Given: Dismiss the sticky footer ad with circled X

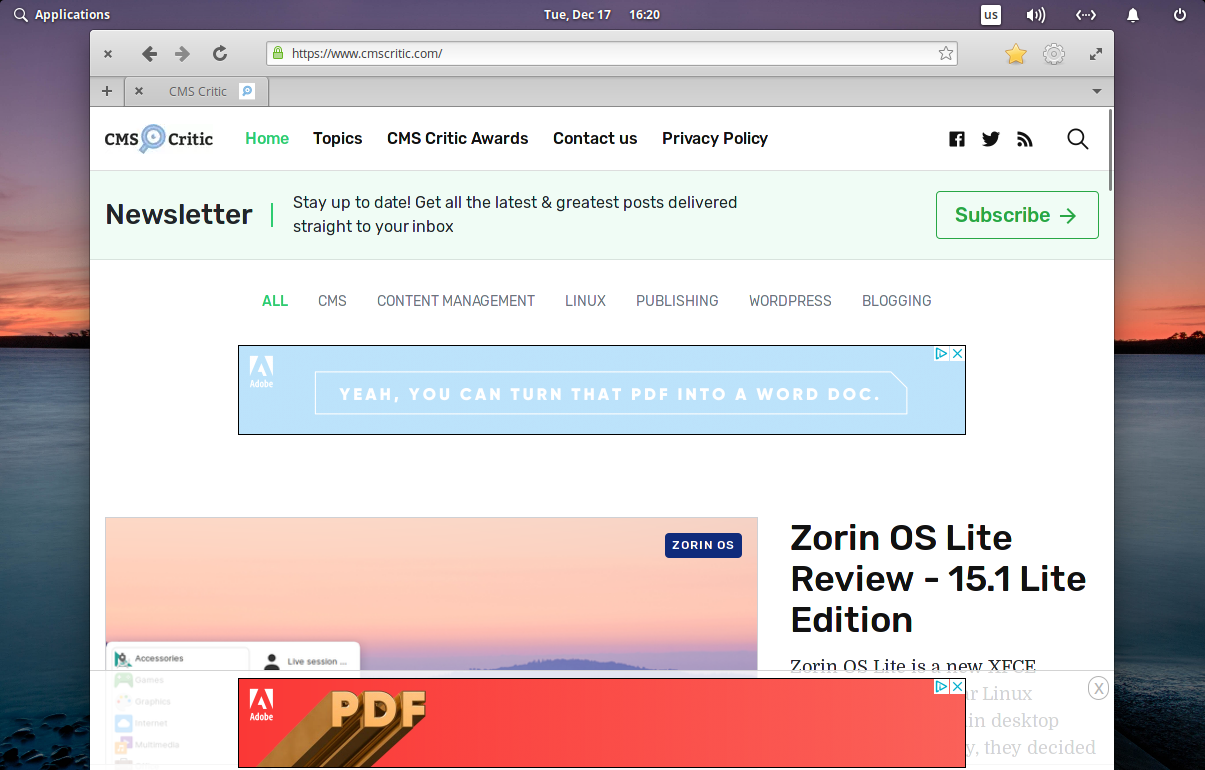Looking at the screenshot, I should 1098,688.
